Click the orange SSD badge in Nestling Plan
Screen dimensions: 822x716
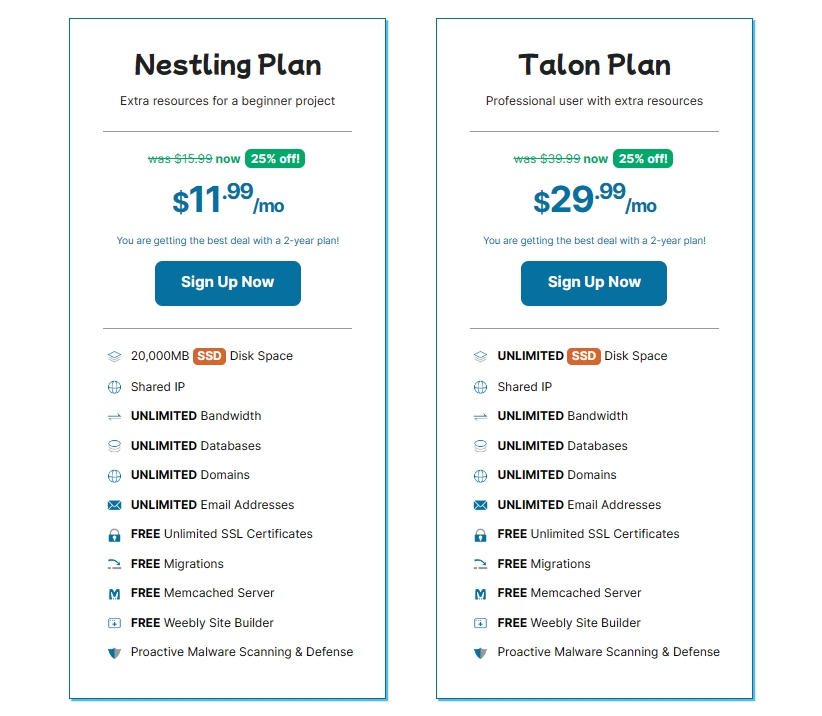[x=209, y=356]
